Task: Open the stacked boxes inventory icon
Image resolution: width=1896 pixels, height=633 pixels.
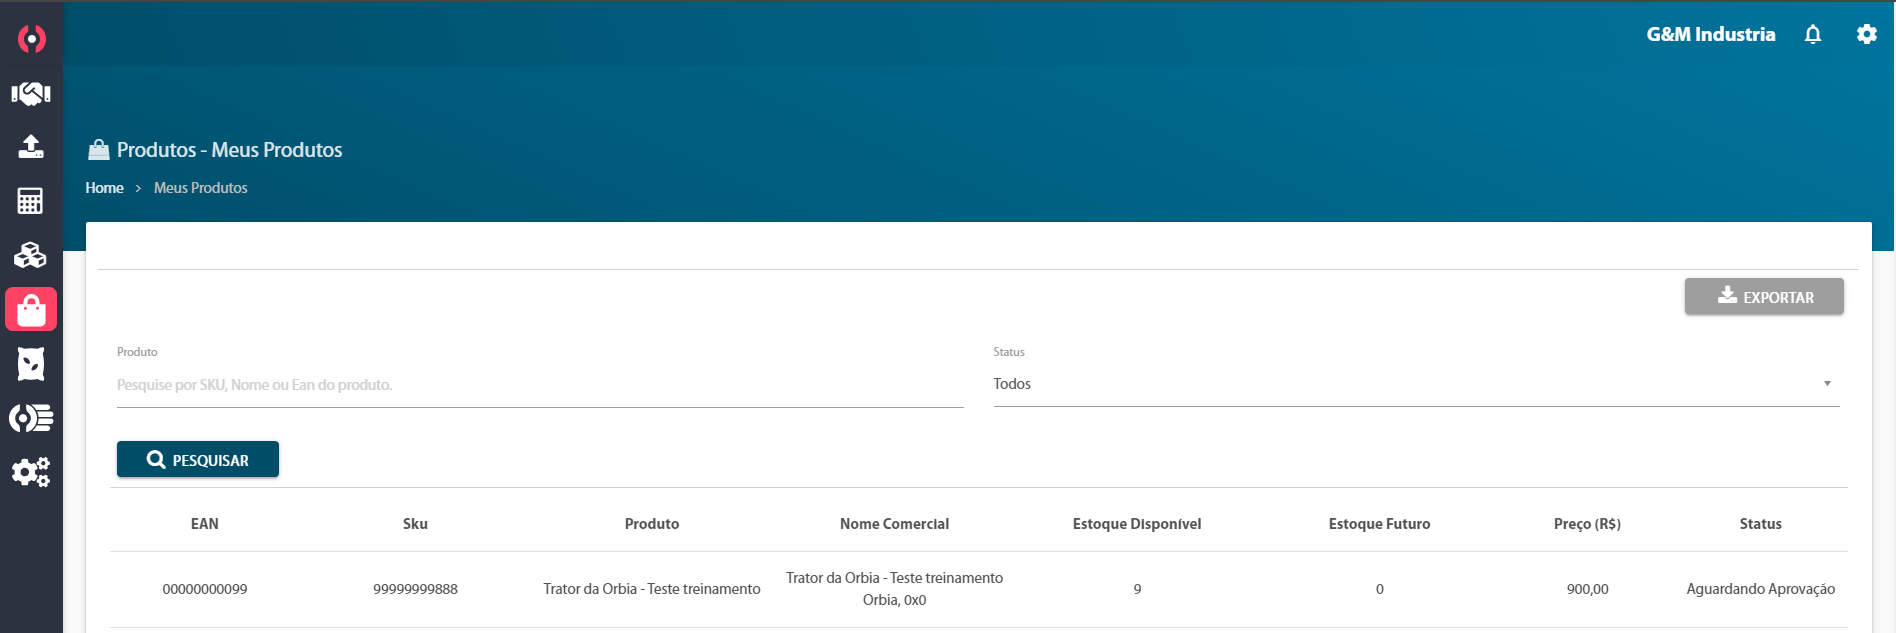Action: pyautogui.click(x=30, y=255)
